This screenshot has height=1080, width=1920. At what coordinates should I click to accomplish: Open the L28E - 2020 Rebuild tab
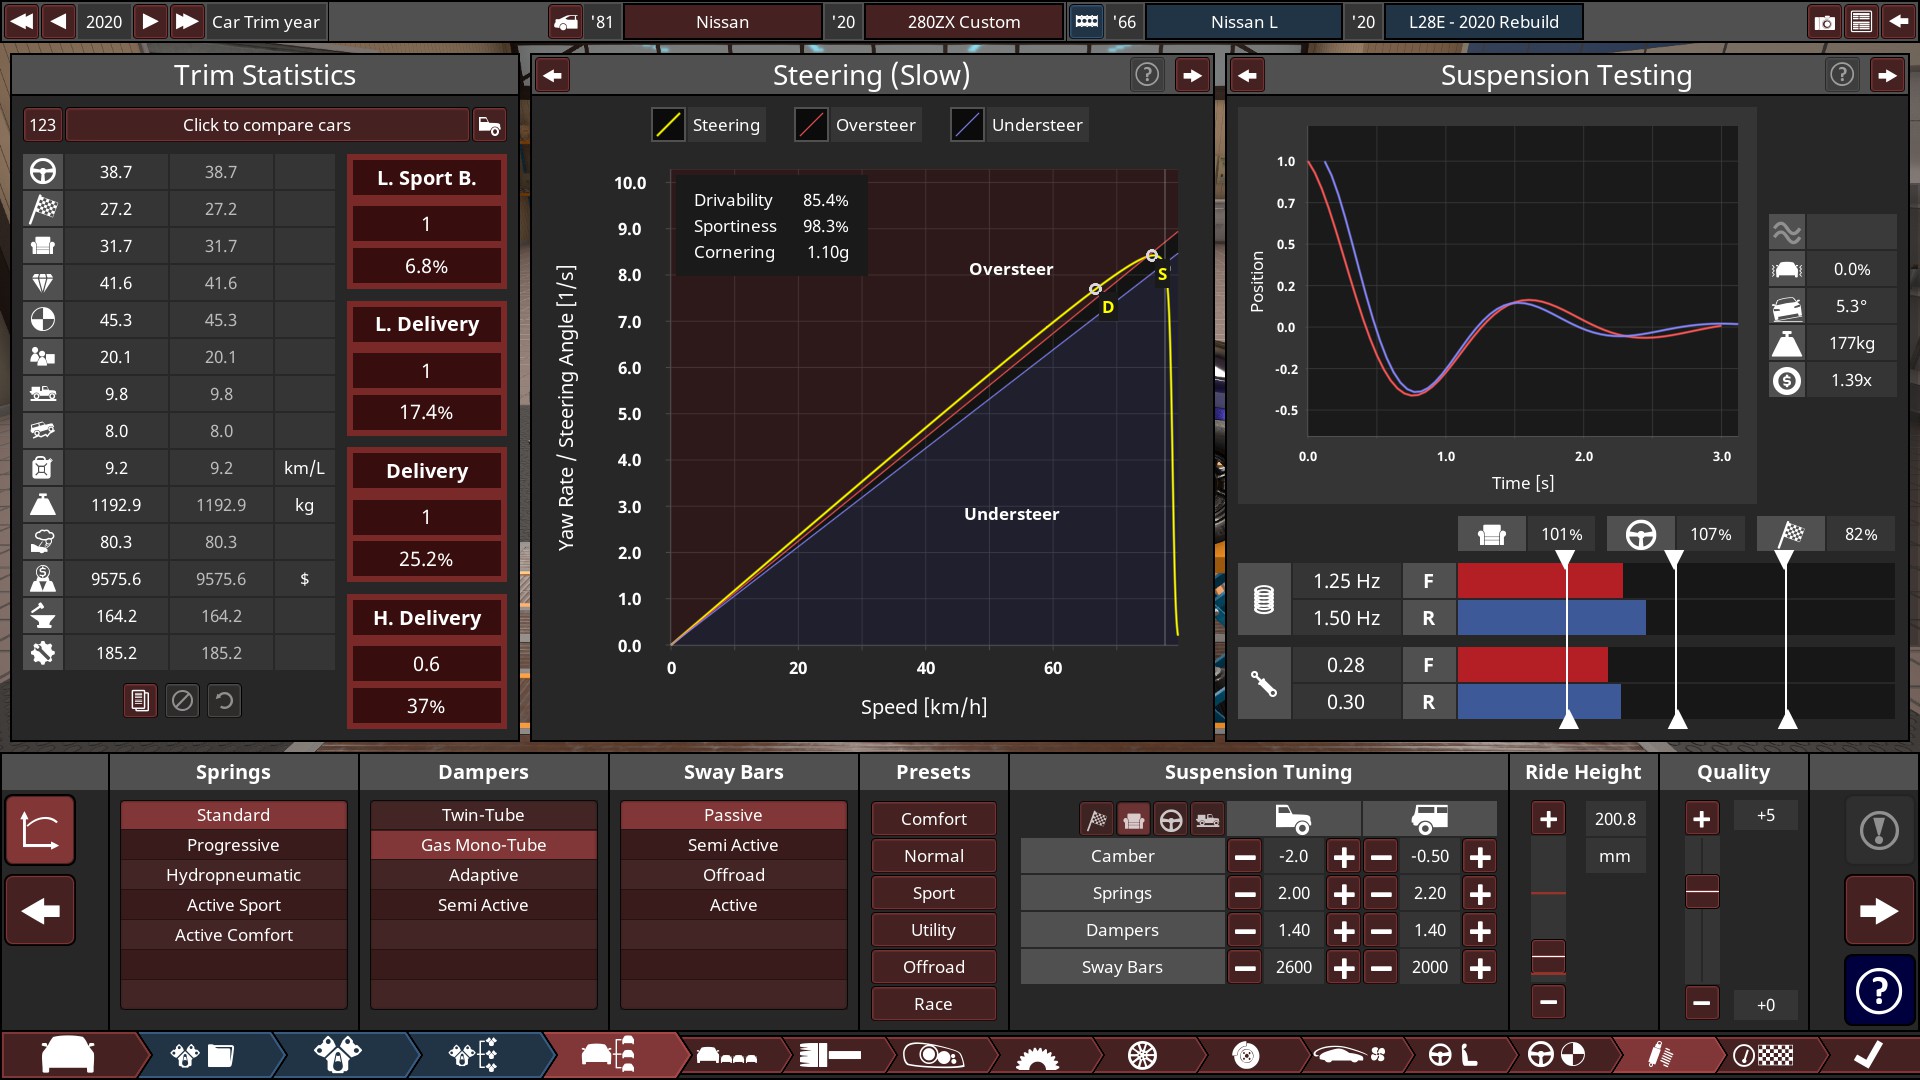(1483, 22)
